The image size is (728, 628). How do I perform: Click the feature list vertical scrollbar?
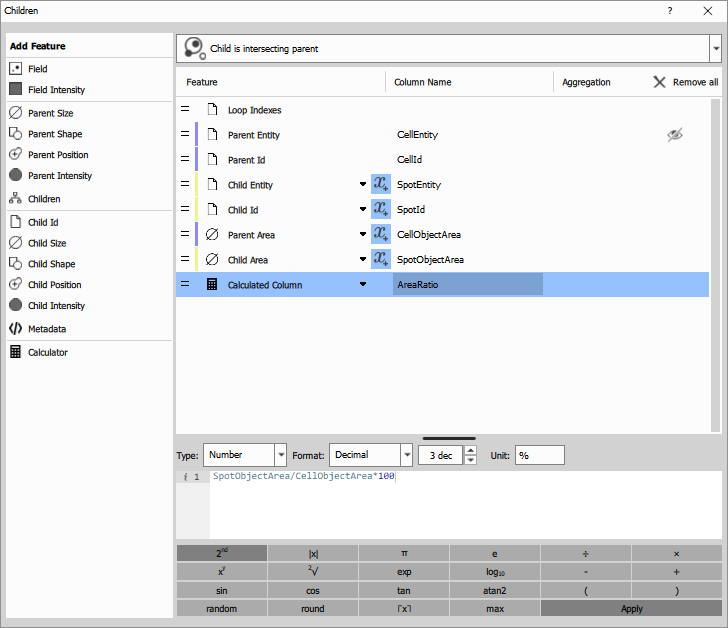tap(715, 265)
